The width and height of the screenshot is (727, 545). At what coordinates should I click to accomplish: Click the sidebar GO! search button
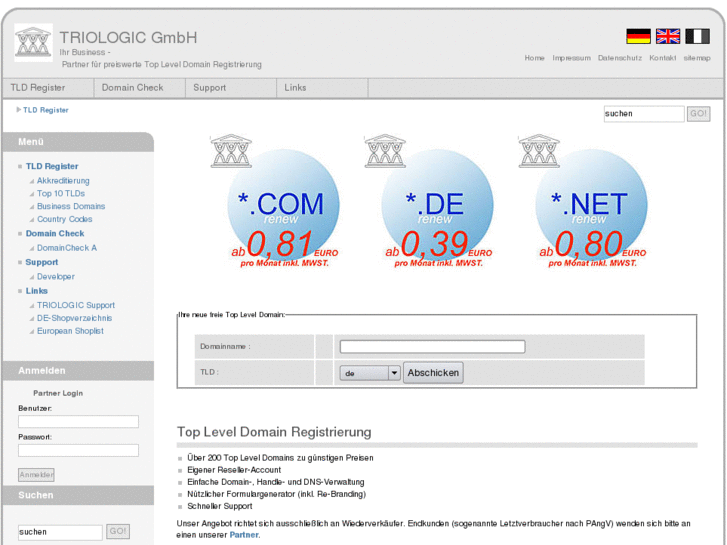[x=118, y=531]
